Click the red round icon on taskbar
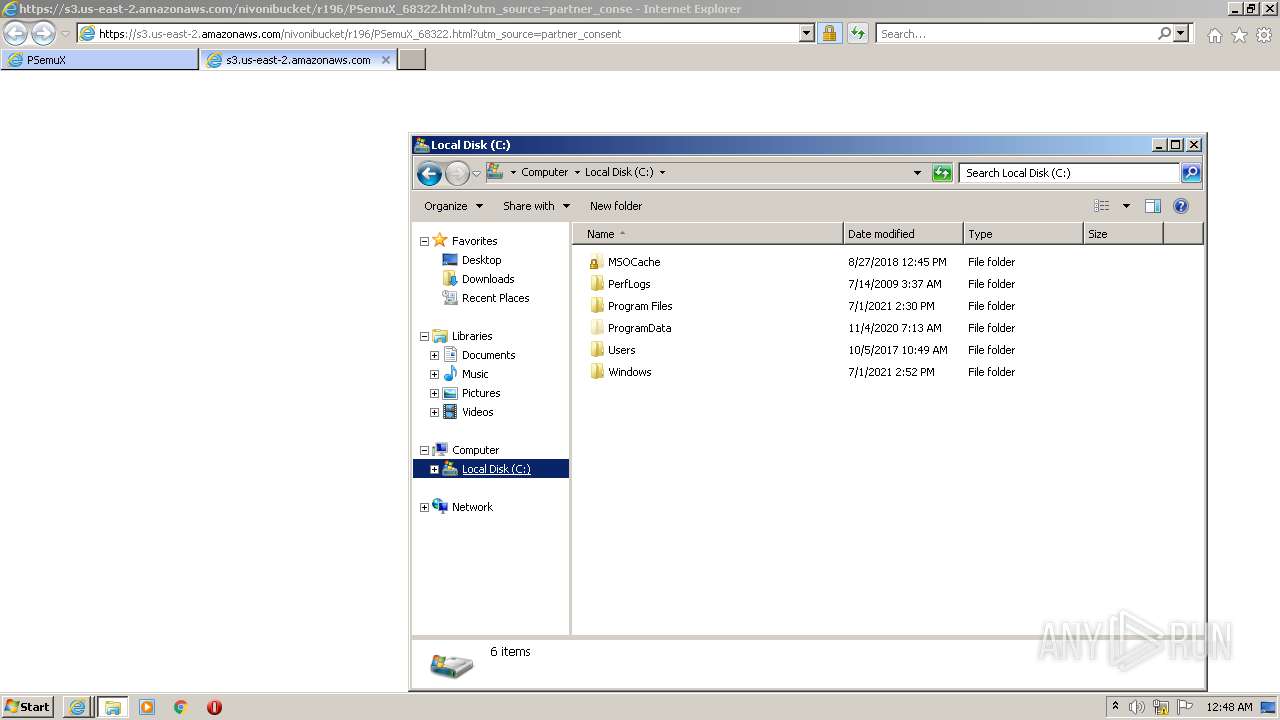1280x720 pixels. click(214, 707)
